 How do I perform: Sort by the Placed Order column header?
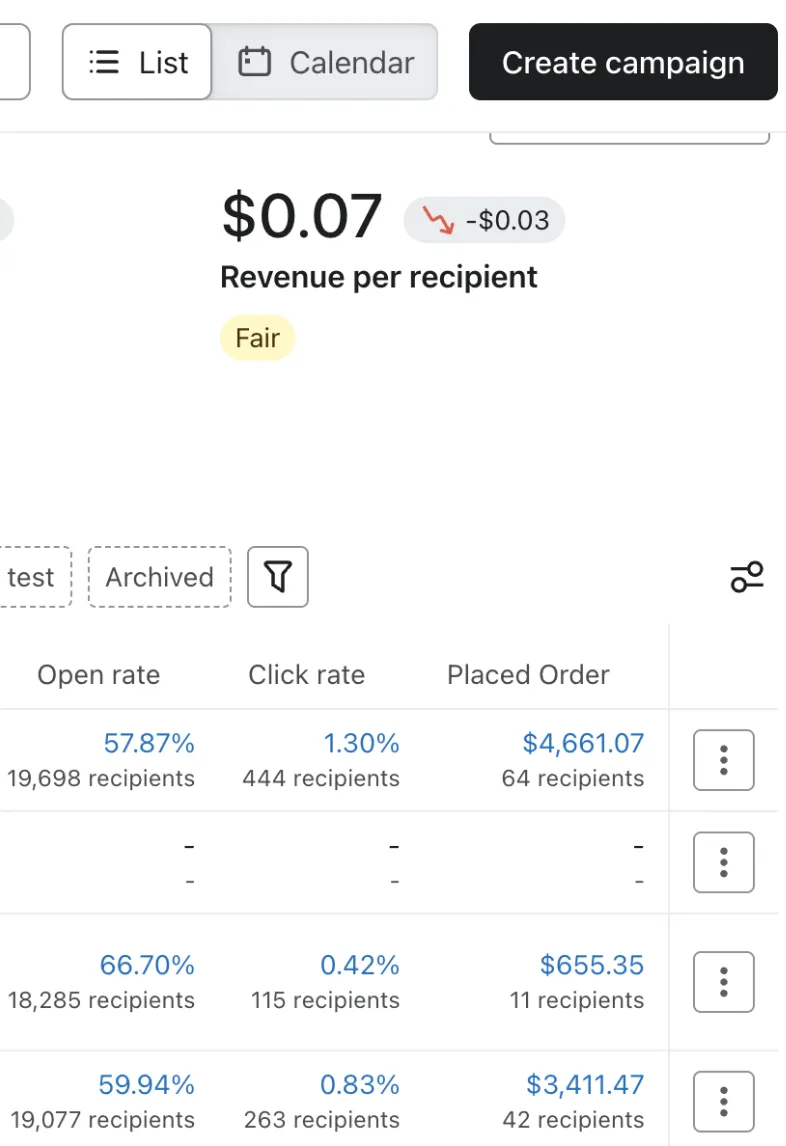coord(528,675)
